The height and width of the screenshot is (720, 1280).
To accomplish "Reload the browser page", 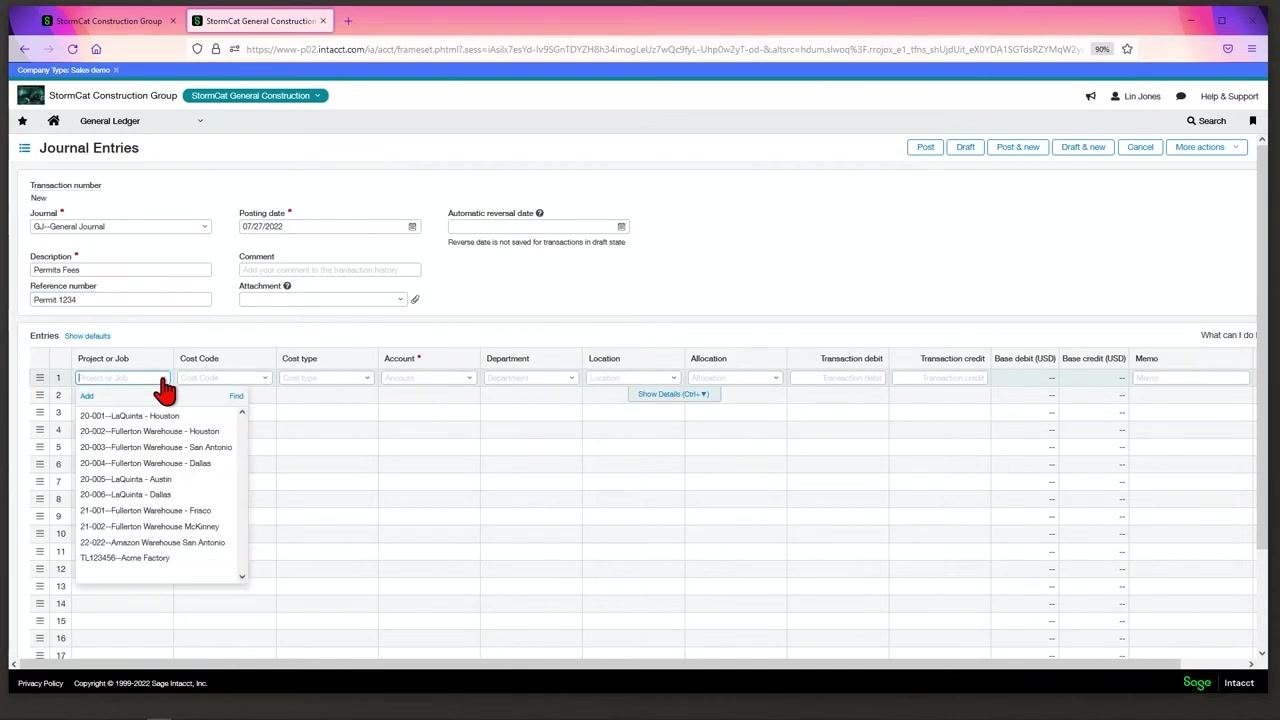I will [x=73, y=49].
